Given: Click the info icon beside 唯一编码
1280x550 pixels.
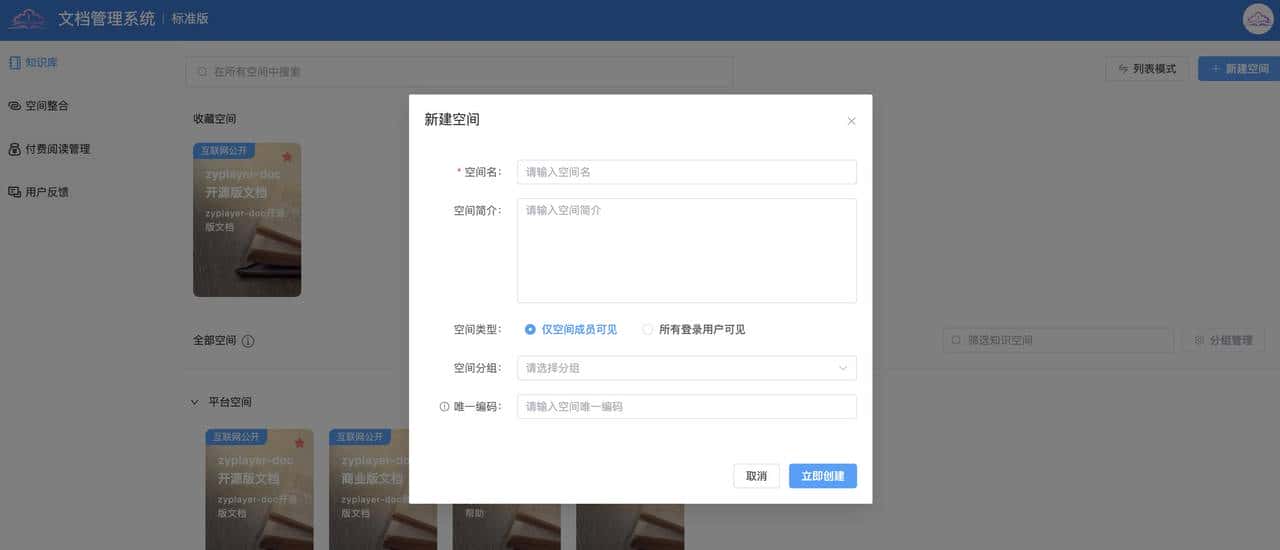Looking at the screenshot, I should (444, 407).
